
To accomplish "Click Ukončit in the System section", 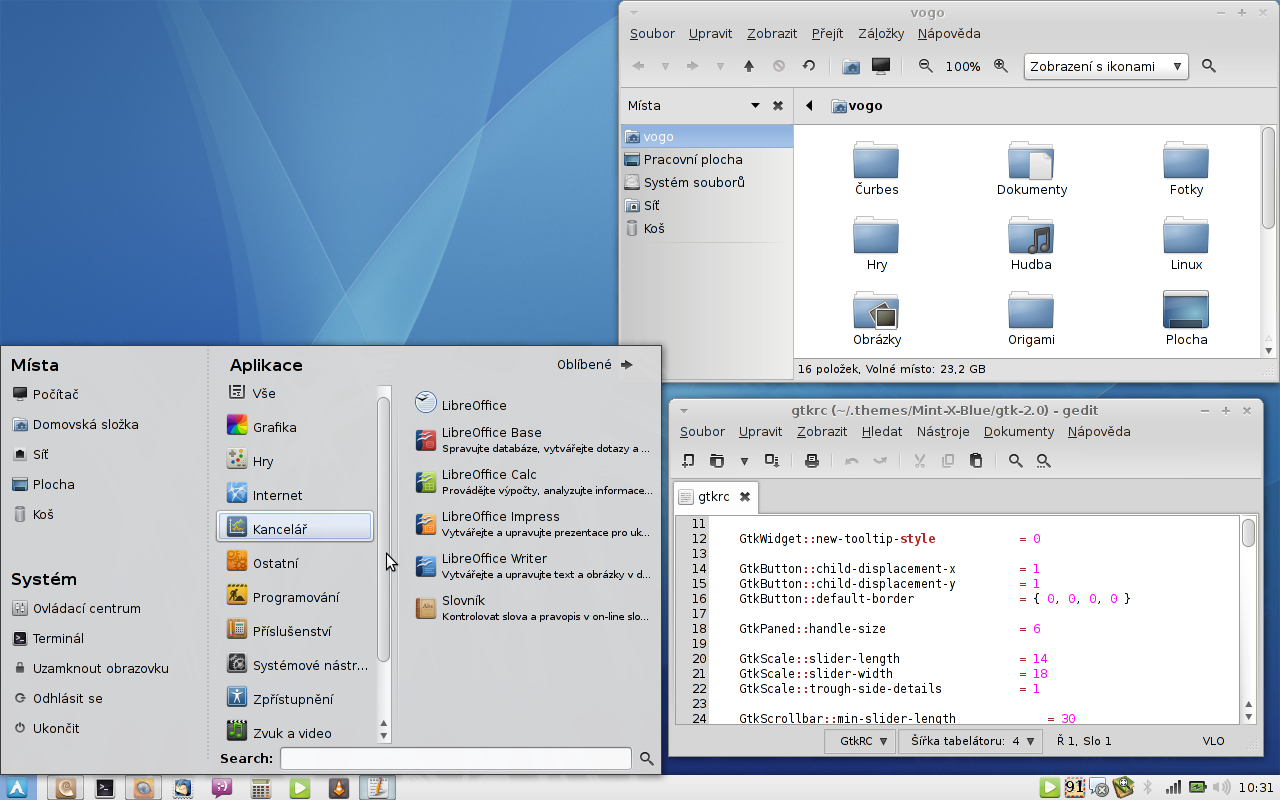I will click(46, 728).
